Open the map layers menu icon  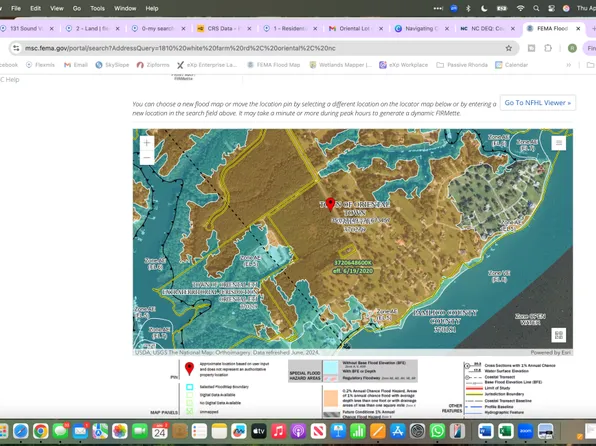point(558,143)
